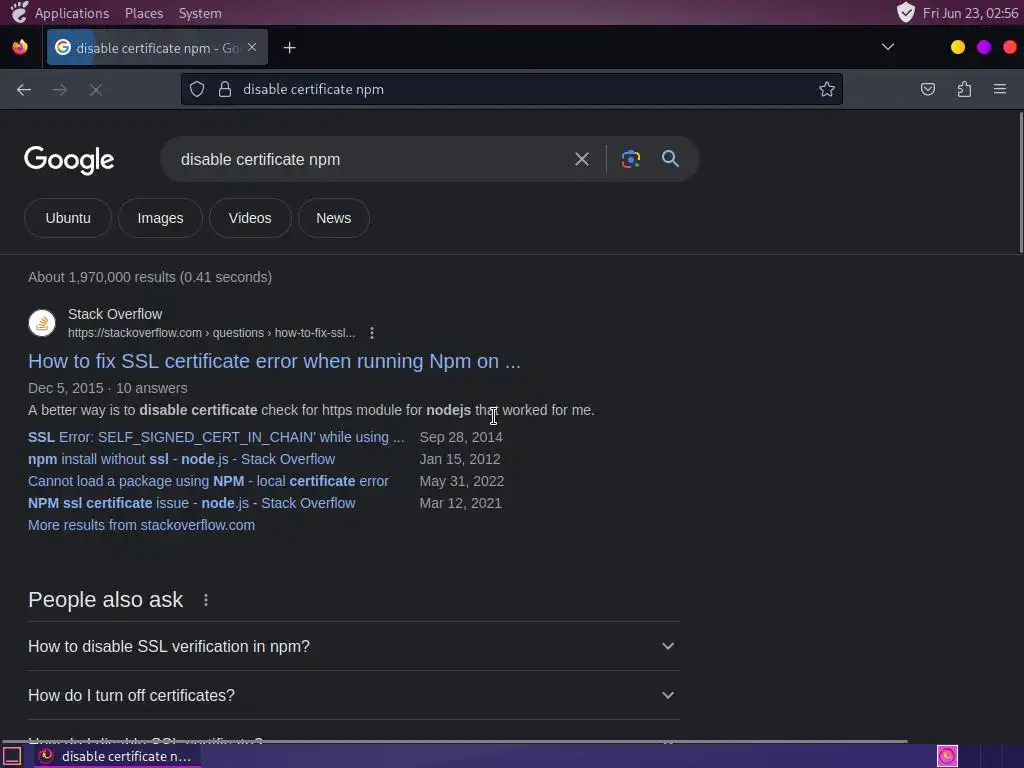Click the stackoverflow.com breadcrumb URL

(x=212, y=333)
